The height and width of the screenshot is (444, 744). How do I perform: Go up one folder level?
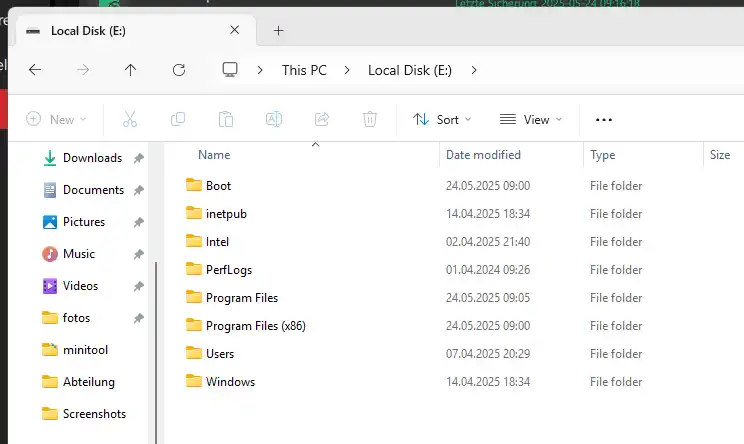tap(130, 70)
